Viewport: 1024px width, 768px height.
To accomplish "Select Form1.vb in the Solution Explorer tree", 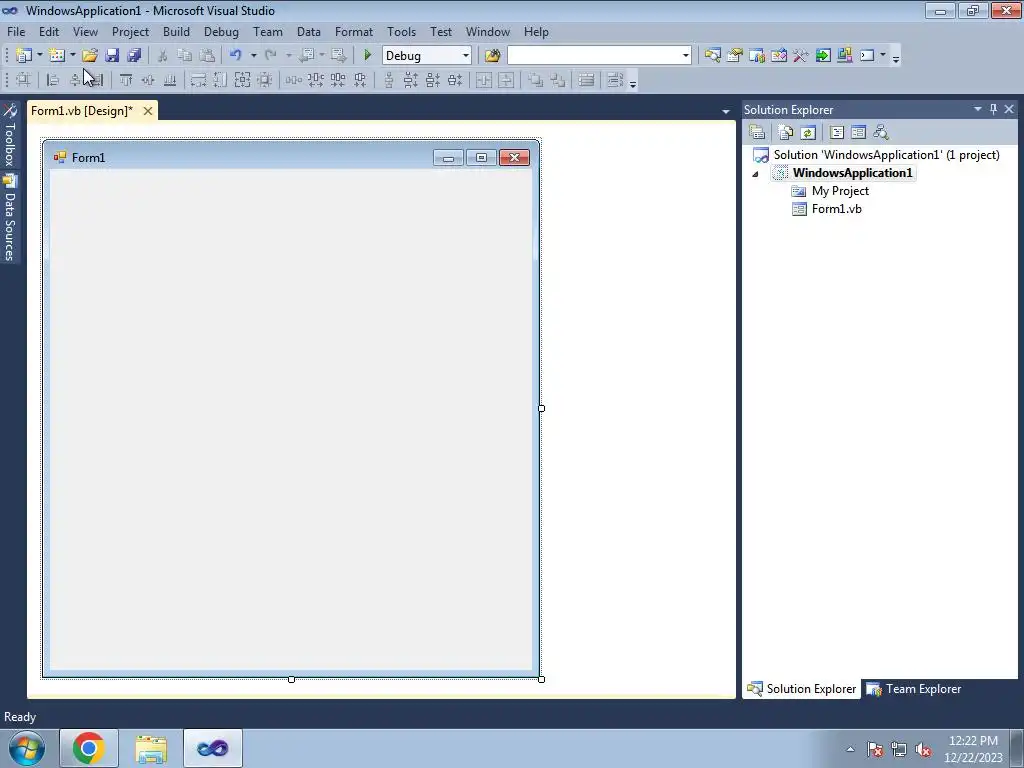I will click(836, 209).
